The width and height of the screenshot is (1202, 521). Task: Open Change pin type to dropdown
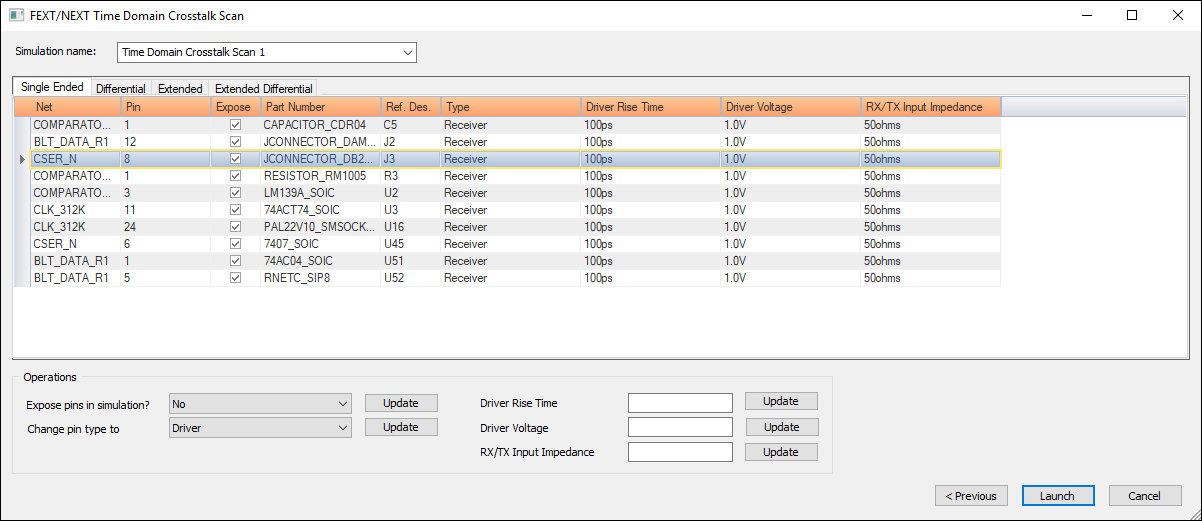(261, 428)
